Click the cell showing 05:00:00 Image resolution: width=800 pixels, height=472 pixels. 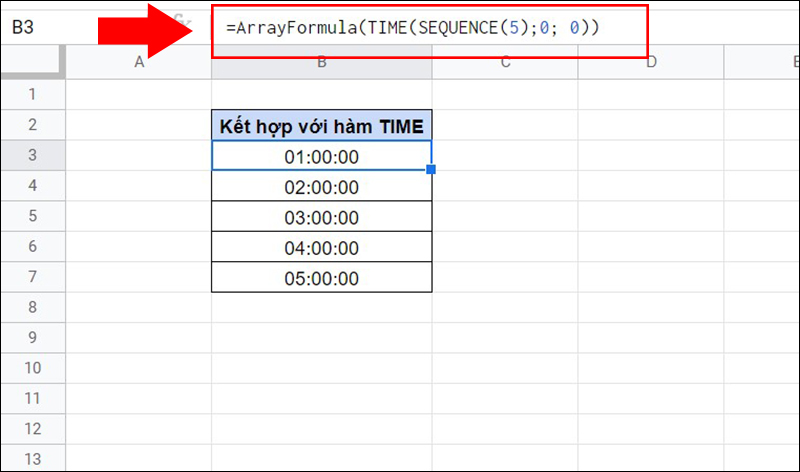321,277
